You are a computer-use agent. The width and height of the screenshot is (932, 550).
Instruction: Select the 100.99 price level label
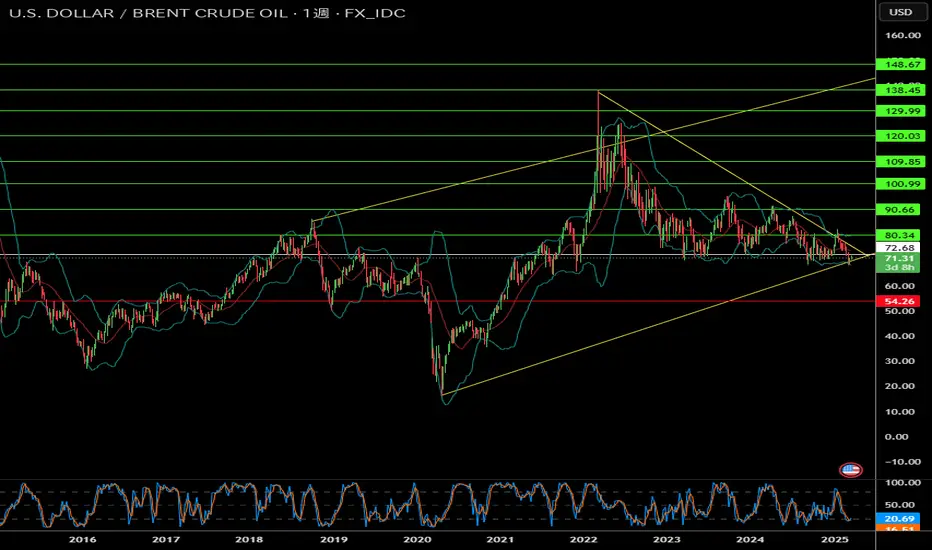pos(900,184)
